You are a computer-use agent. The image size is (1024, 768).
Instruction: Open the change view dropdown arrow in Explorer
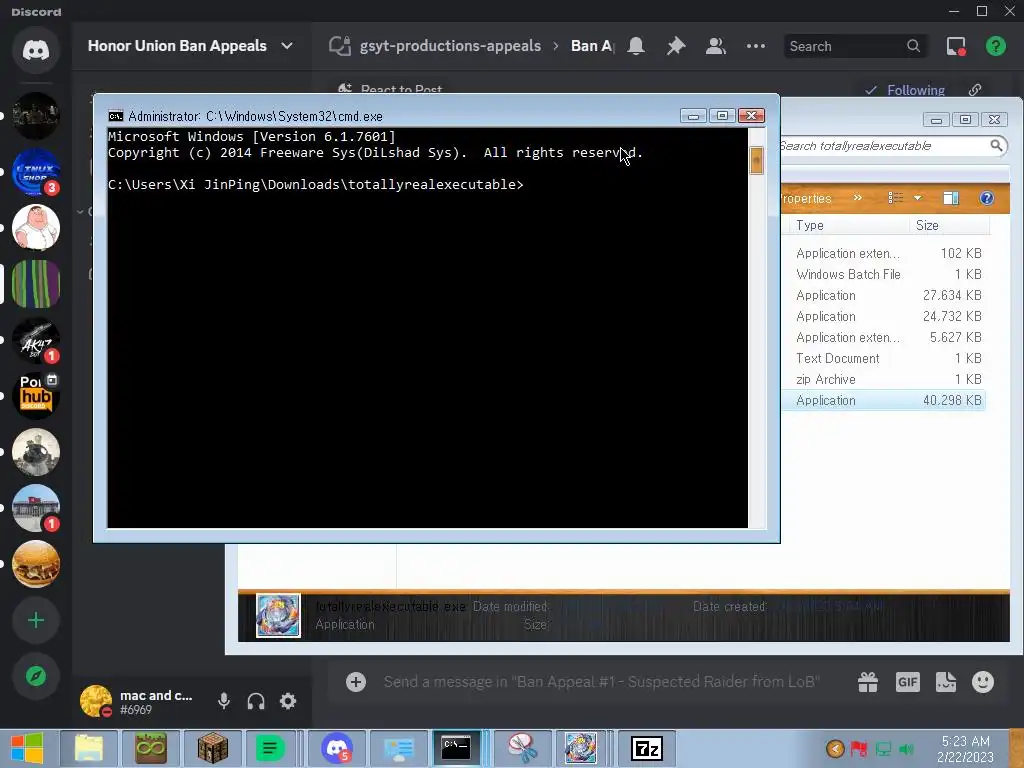[x=918, y=198]
